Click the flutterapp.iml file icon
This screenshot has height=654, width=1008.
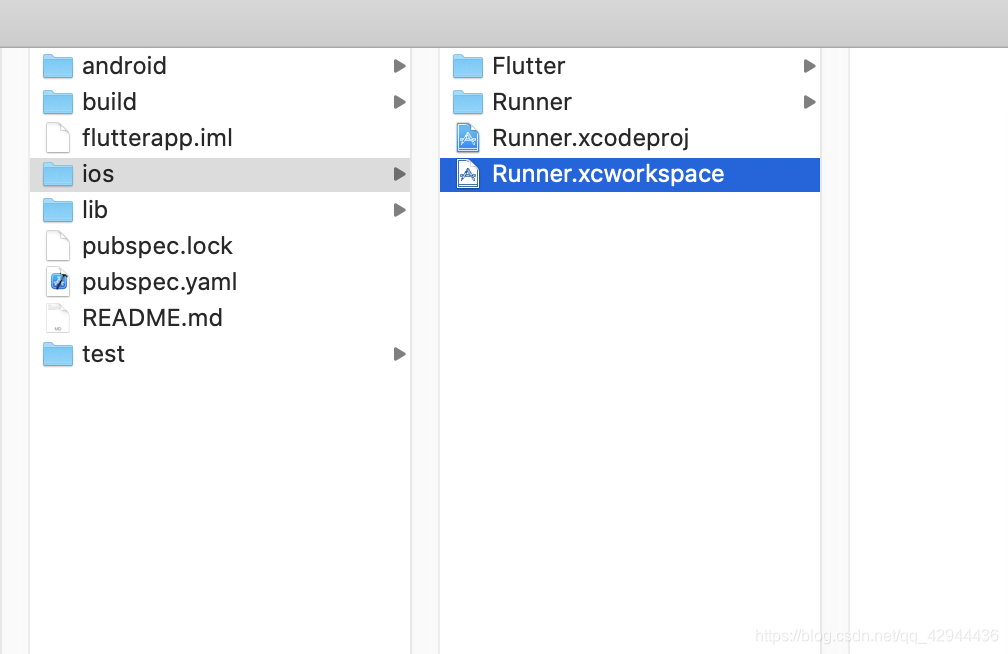tap(58, 138)
